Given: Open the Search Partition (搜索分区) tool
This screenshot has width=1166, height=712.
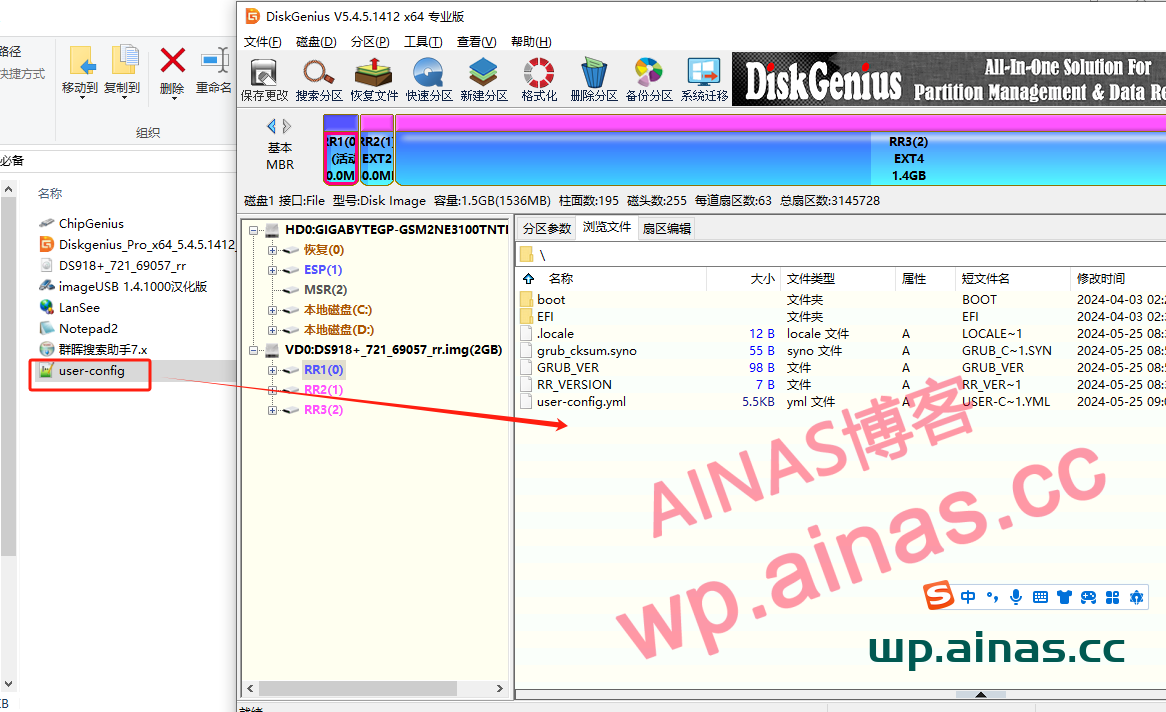Looking at the screenshot, I should click(x=319, y=80).
